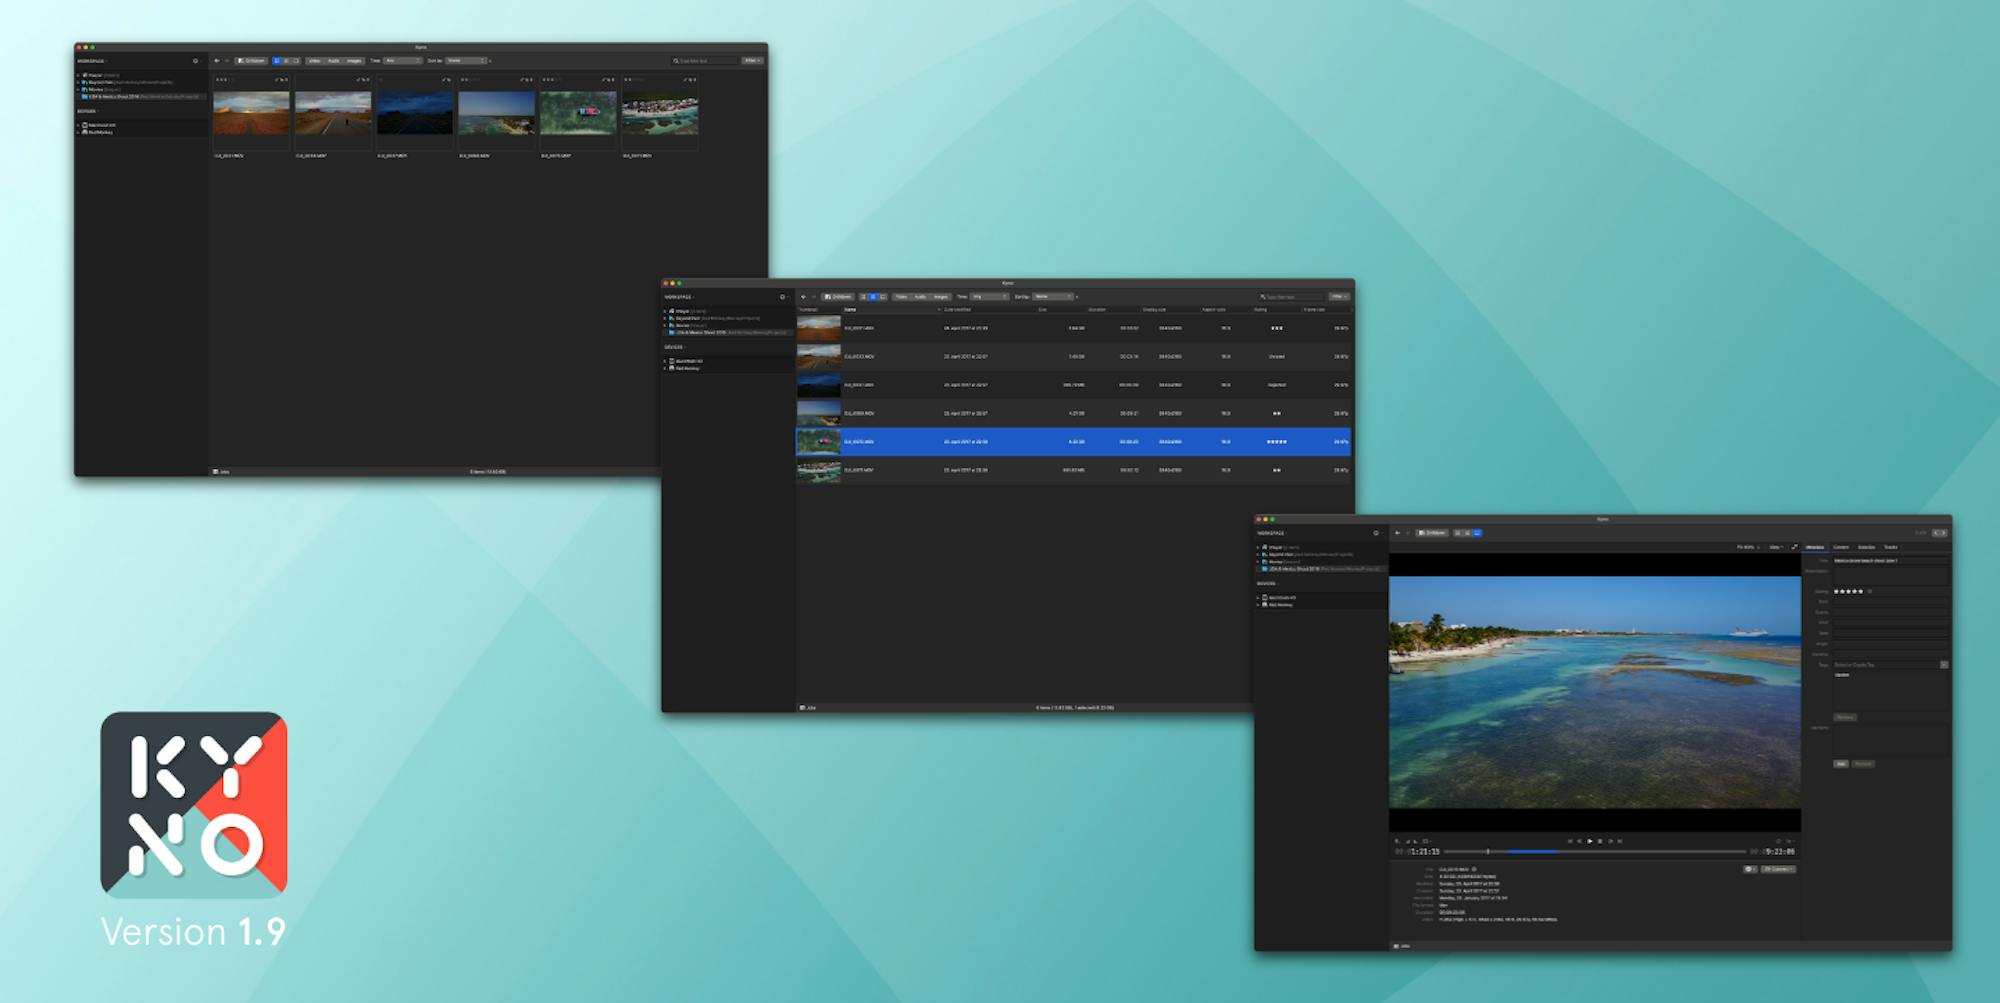Viewport: 2000px width, 1003px height.
Task: Go to the next clip using player's top-right arrow
Action: 1944,533
